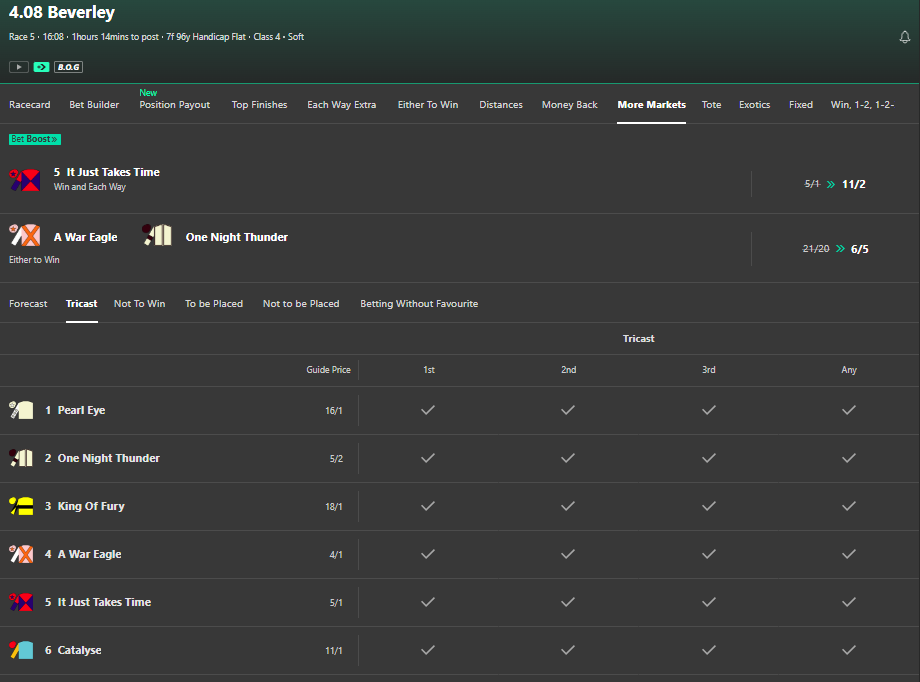The image size is (920, 682).
Task: Play the race preview video
Action: pyautogui.click(x=18, y=67)
